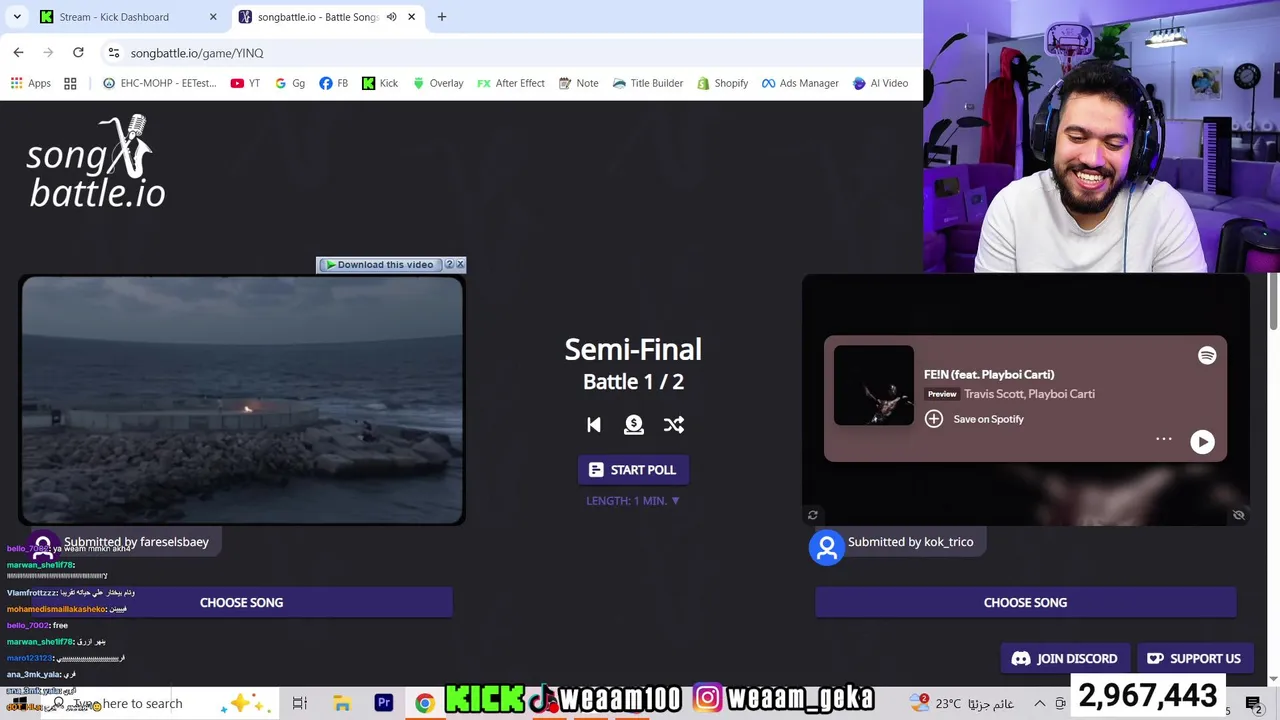The image size is (1280, 720).
Task: Click the Travis Scott, Playboi Carti artist text
Action: 1029,394
